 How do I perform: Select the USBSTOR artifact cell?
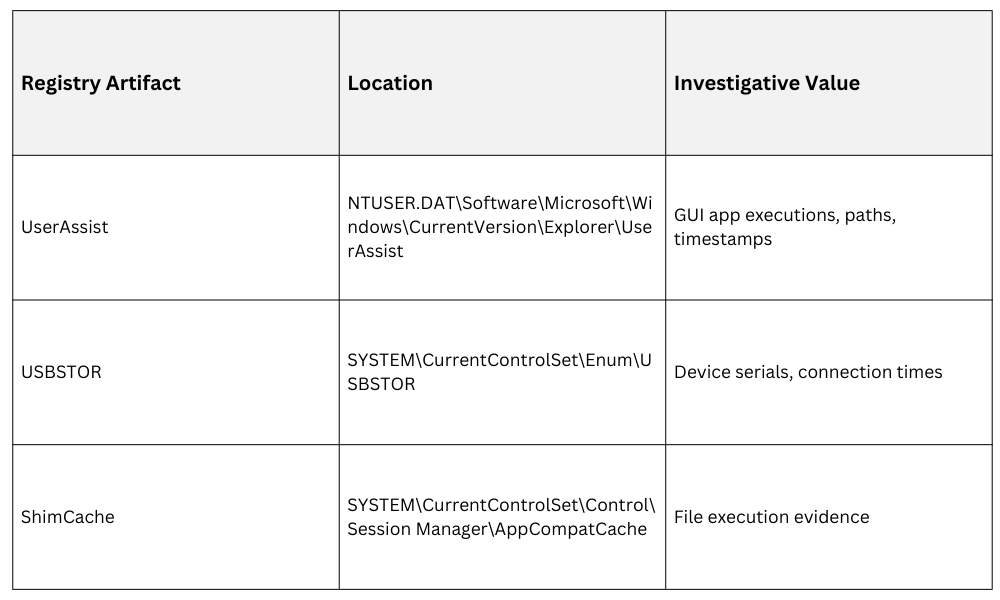(x=61, y=372)
